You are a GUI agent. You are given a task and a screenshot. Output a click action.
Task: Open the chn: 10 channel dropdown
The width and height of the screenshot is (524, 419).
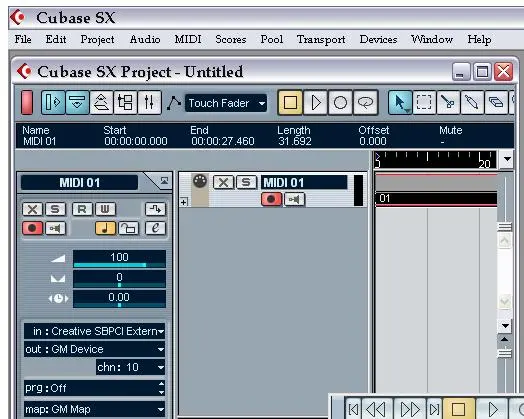point(131,367)
